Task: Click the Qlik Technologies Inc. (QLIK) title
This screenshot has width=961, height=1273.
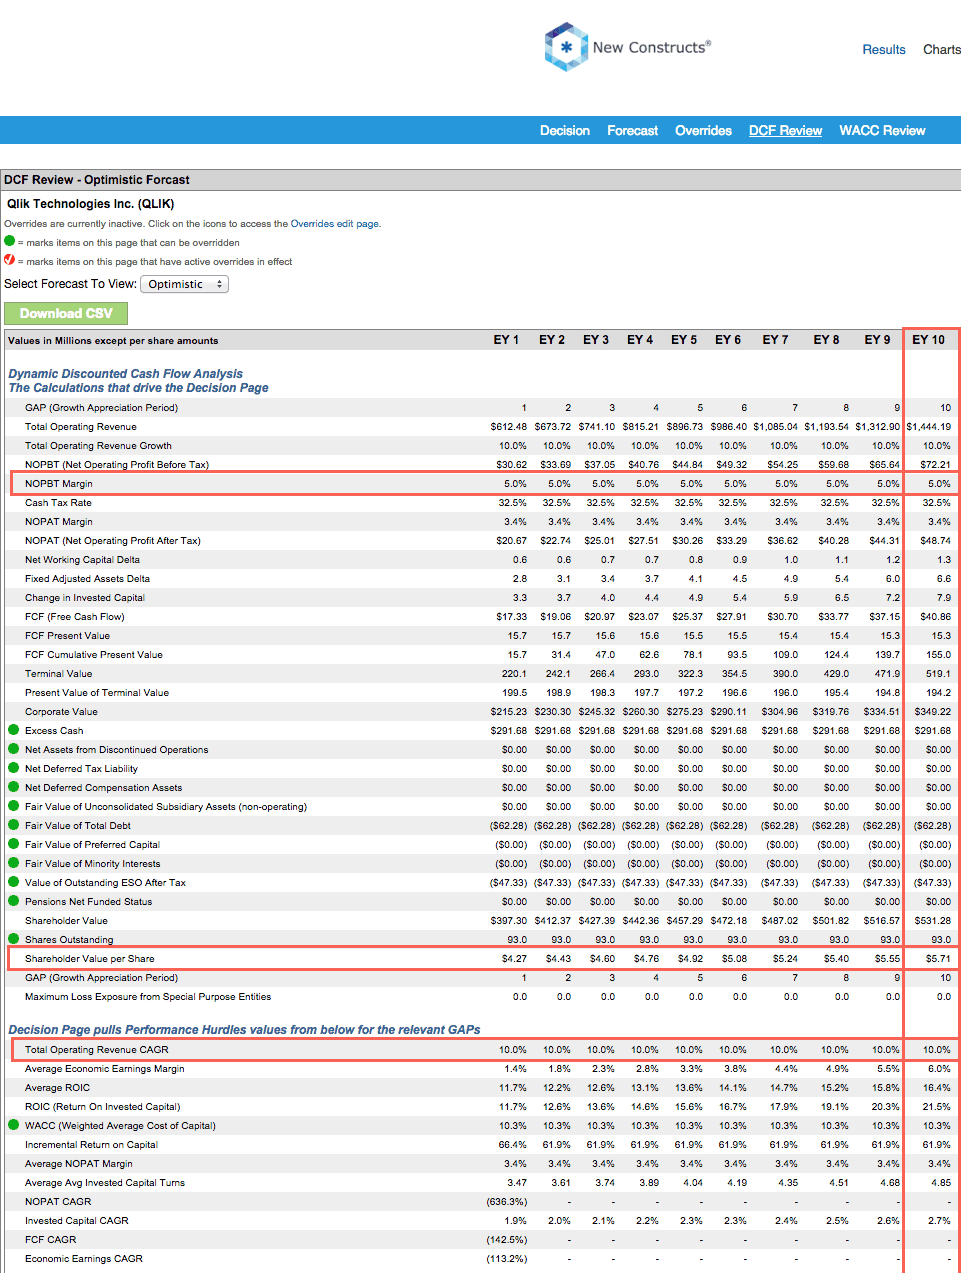Action: 90,203
